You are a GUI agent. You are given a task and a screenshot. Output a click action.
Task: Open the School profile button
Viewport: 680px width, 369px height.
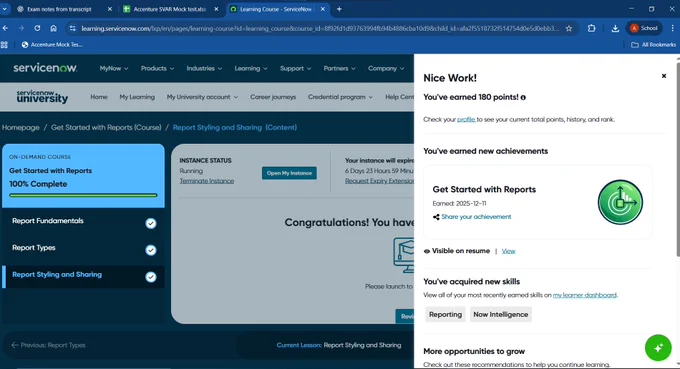(x=644, y=28)
